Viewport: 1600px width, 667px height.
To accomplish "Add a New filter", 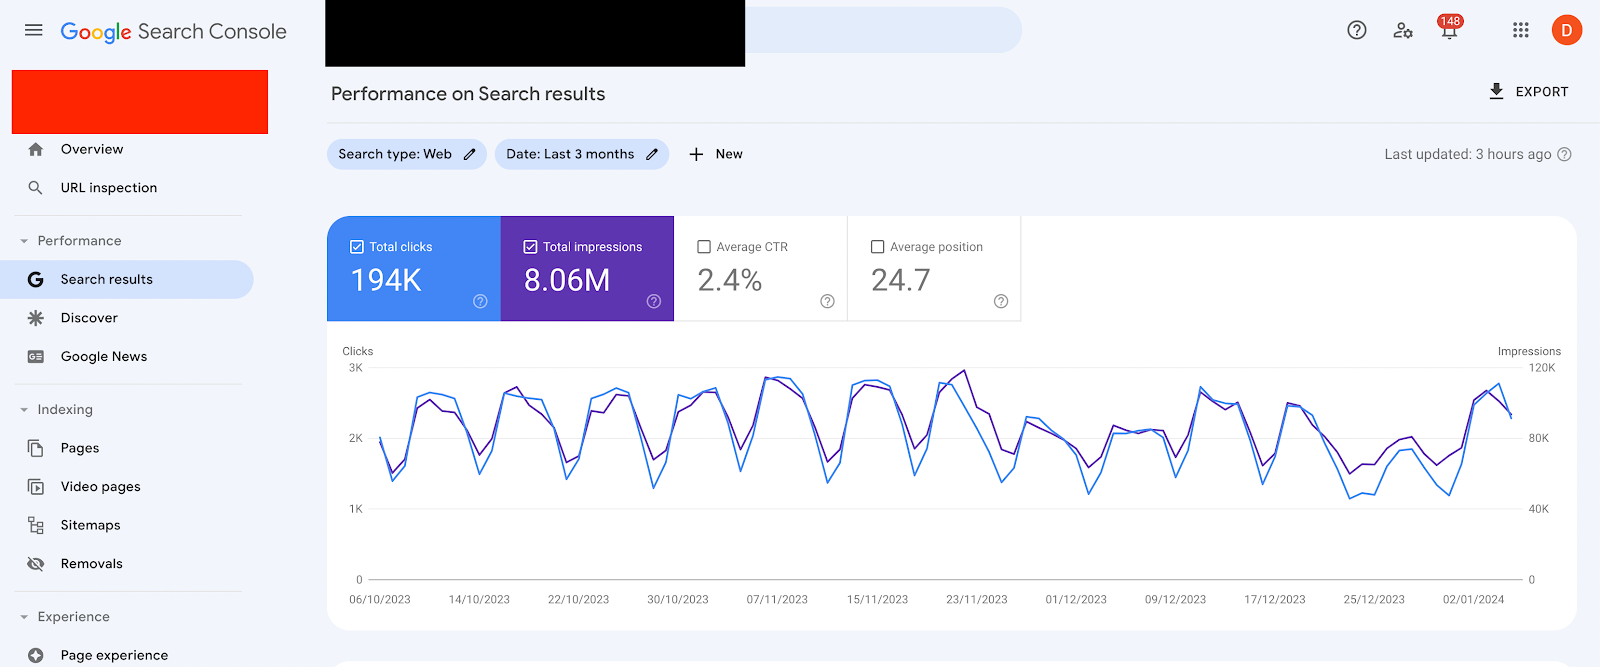I will point(716,154).
